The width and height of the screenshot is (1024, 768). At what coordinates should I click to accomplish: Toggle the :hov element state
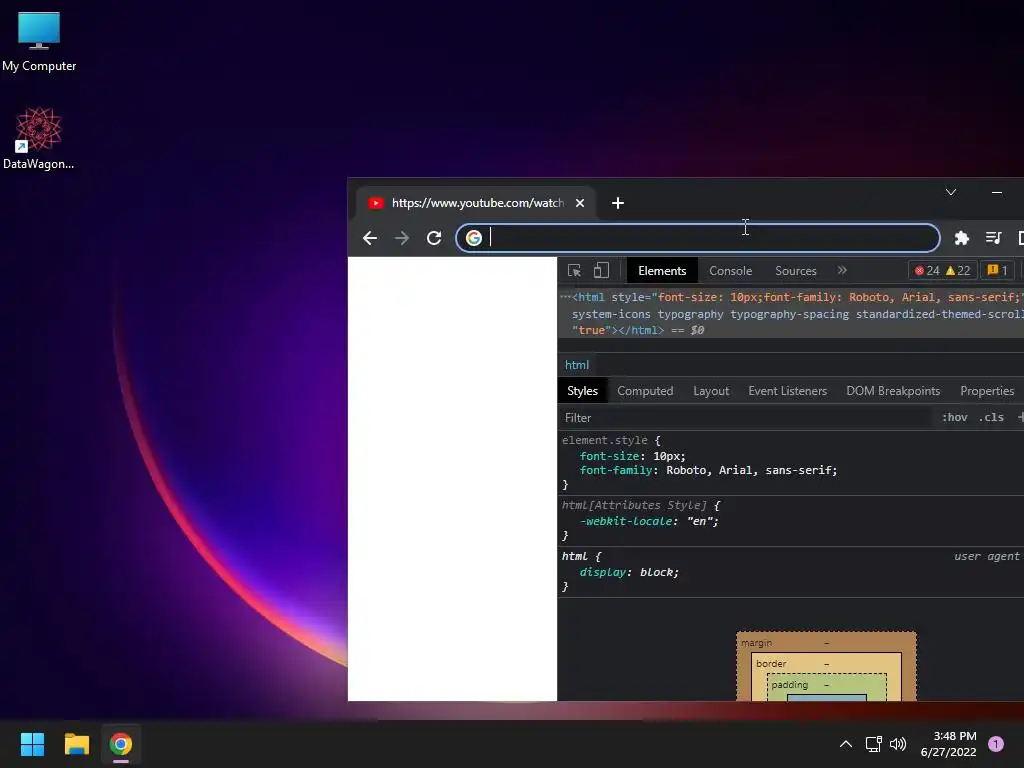[955, 417]
